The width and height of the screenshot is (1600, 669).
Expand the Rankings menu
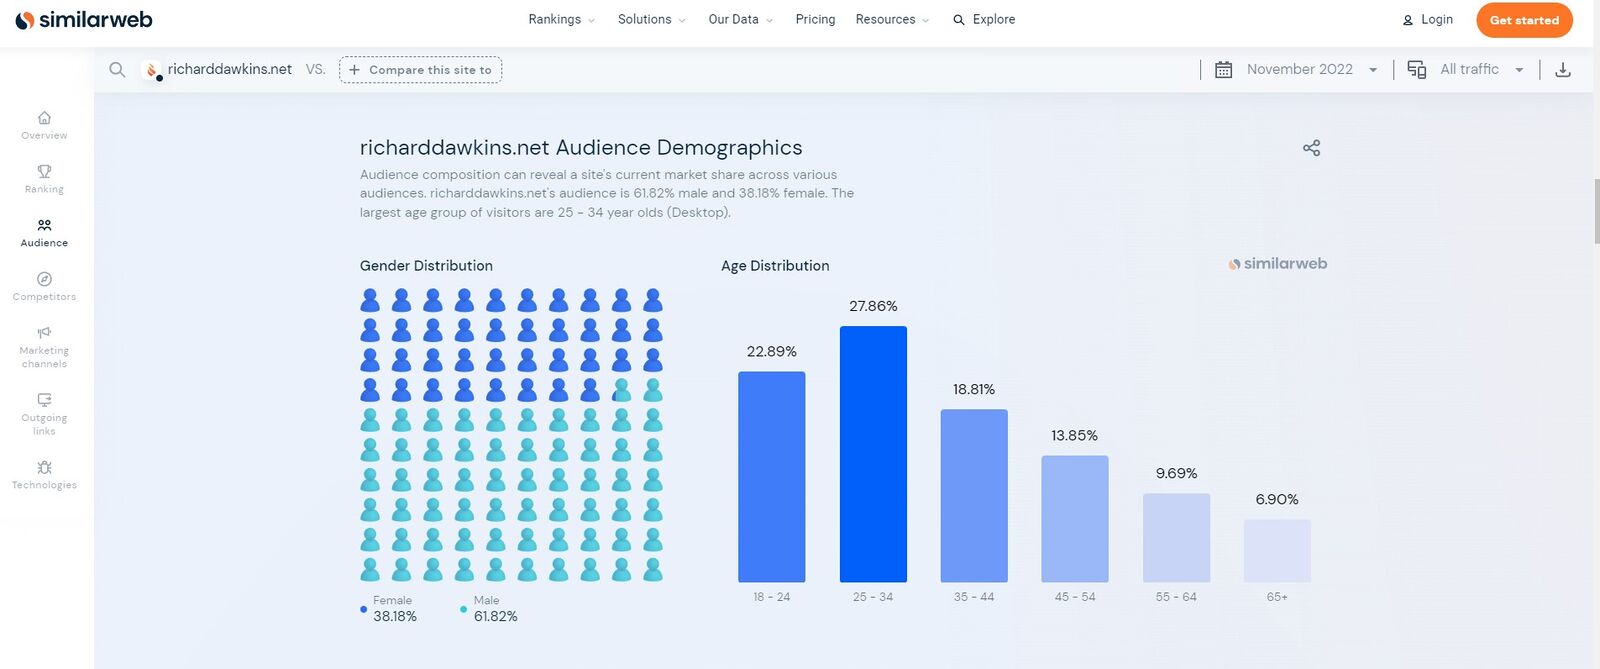561,20
